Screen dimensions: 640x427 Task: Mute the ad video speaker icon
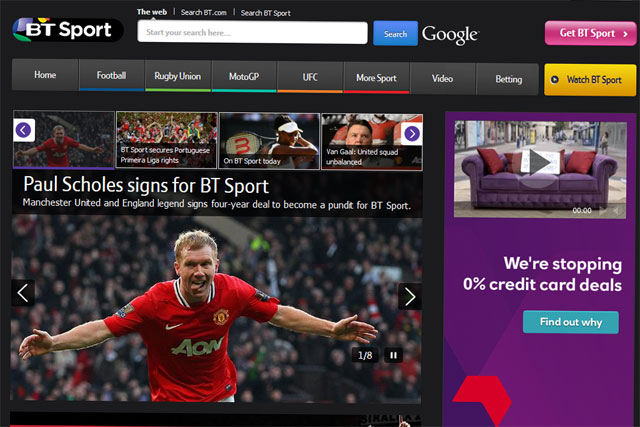pos(618,211)
